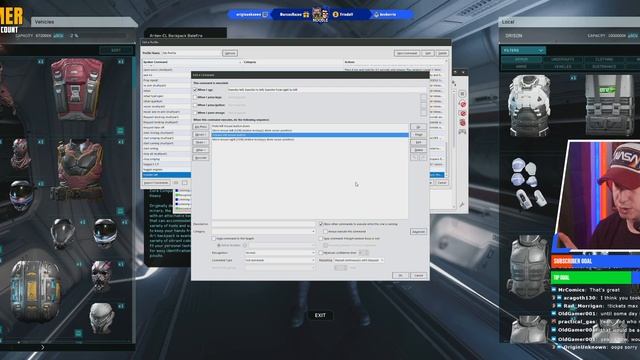Enable 'Send command to this target' checkbox

pos(214,238)
